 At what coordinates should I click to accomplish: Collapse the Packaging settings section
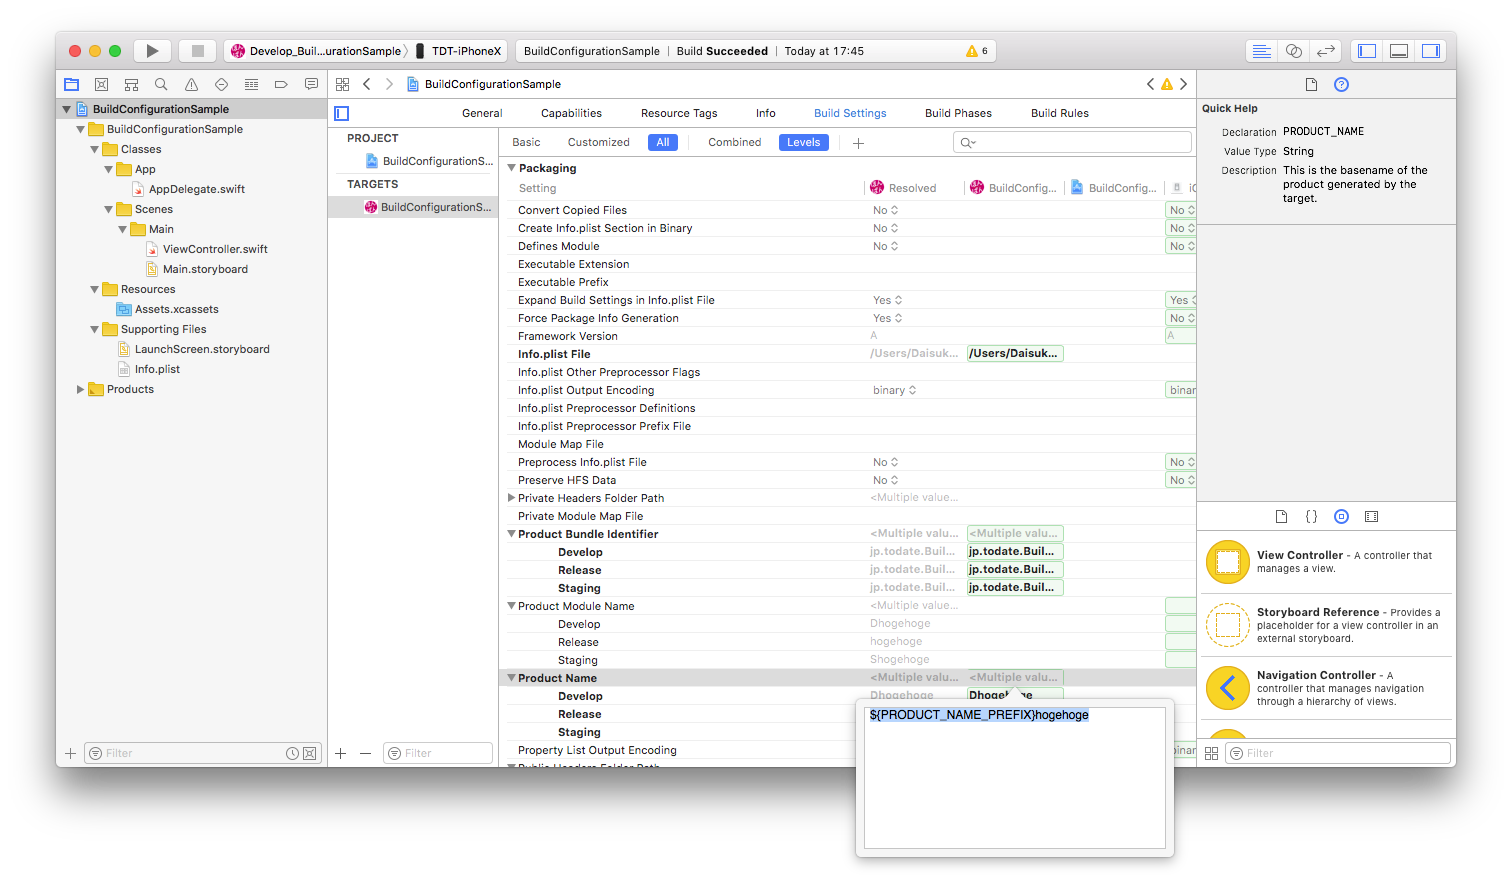click(511, 168)
